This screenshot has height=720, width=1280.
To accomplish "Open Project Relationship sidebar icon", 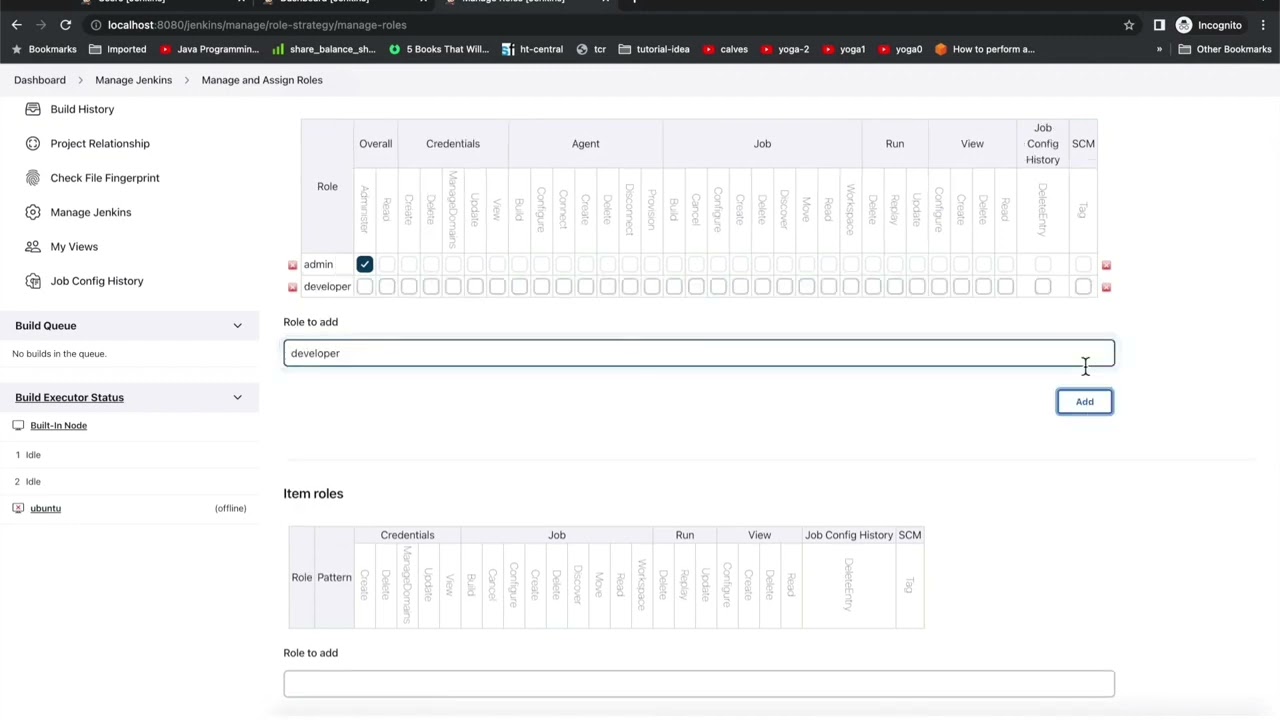I will coord(33,143).
